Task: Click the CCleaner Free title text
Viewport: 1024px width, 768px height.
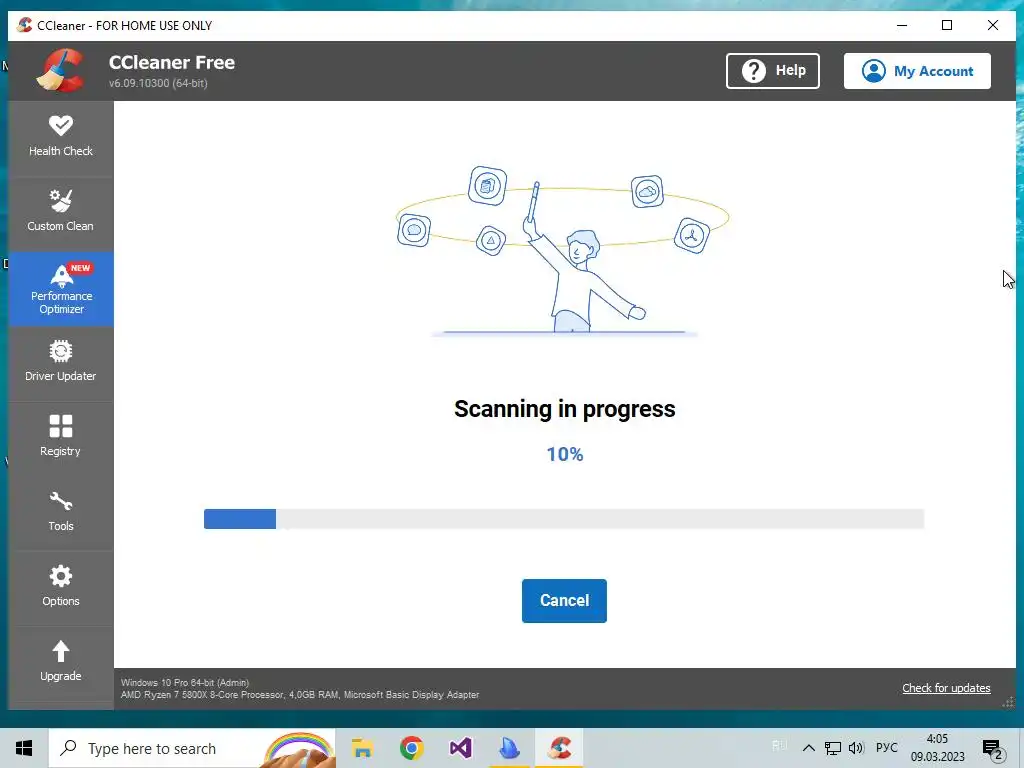Action: click(172, 63)
